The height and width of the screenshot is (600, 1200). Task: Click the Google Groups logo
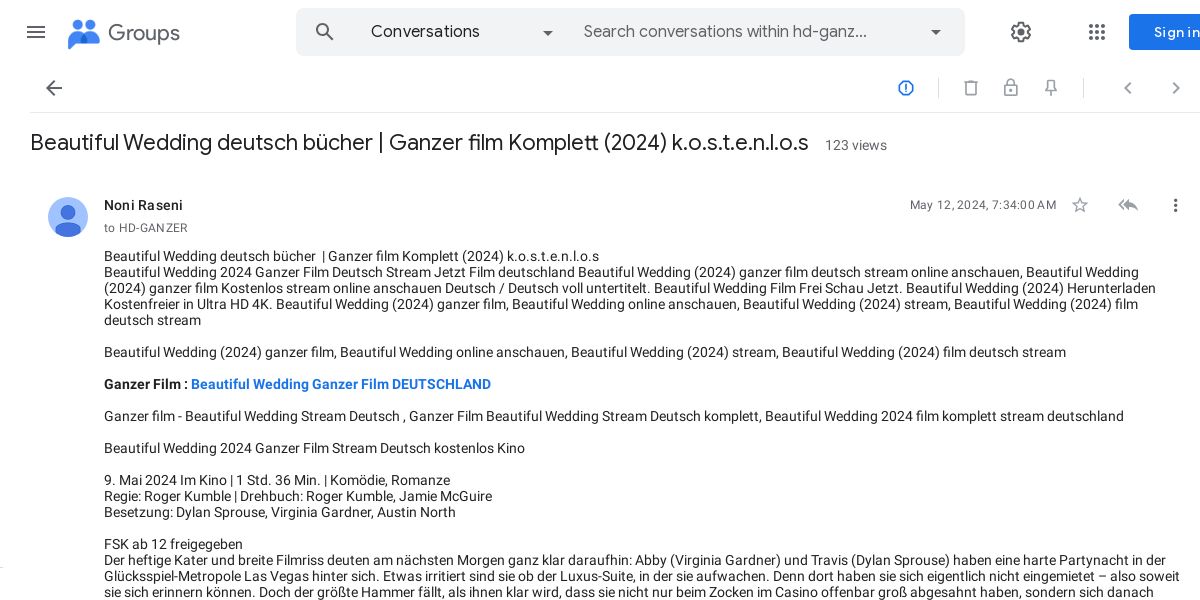coord(124,33)
